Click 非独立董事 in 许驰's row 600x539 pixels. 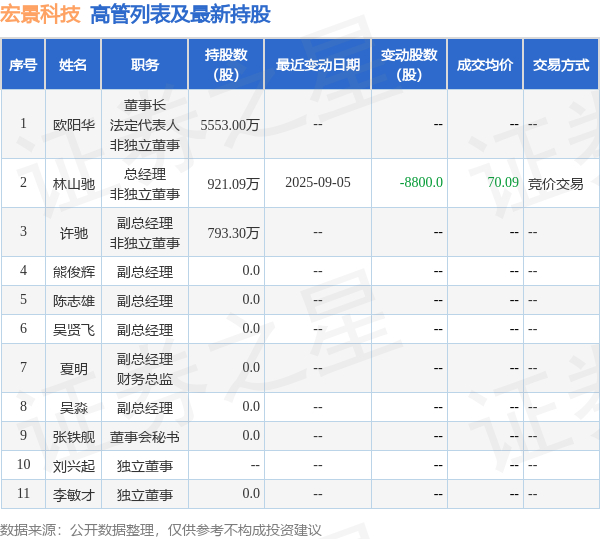[x=145, y=243]
